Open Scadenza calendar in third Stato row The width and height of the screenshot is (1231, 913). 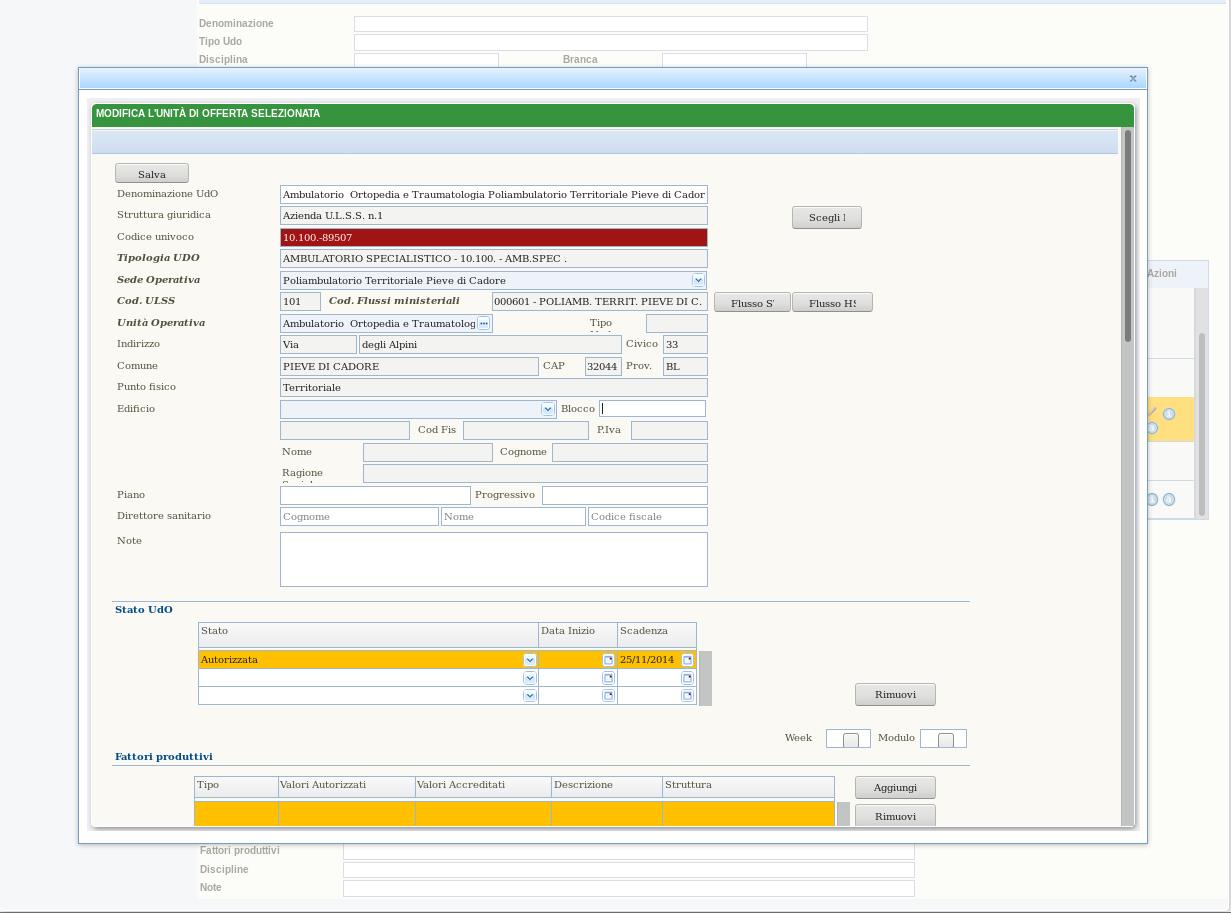tap(687, 695)
